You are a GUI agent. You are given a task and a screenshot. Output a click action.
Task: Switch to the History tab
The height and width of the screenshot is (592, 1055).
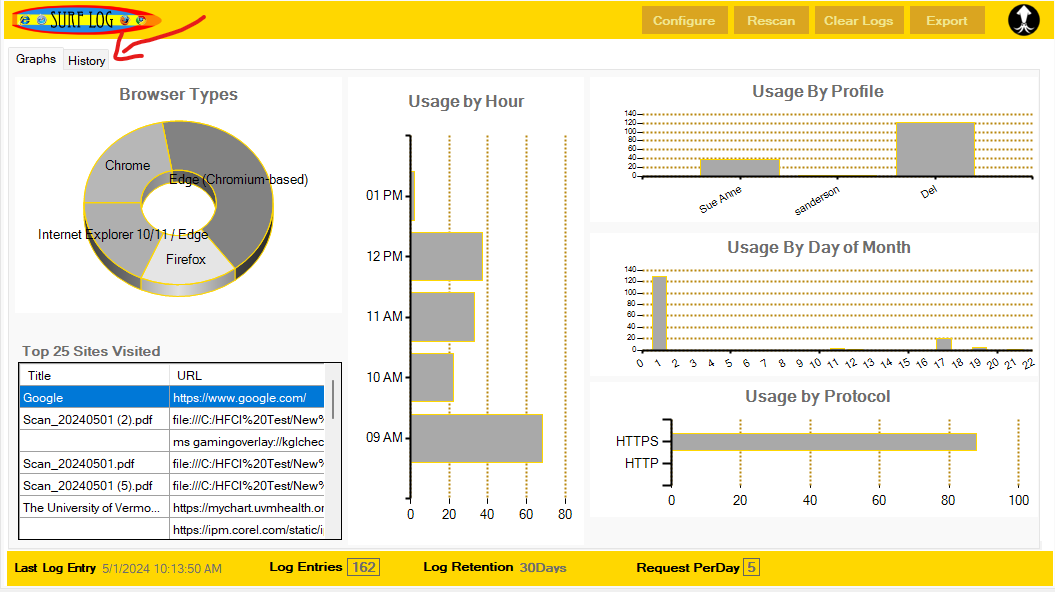(86, 60)
